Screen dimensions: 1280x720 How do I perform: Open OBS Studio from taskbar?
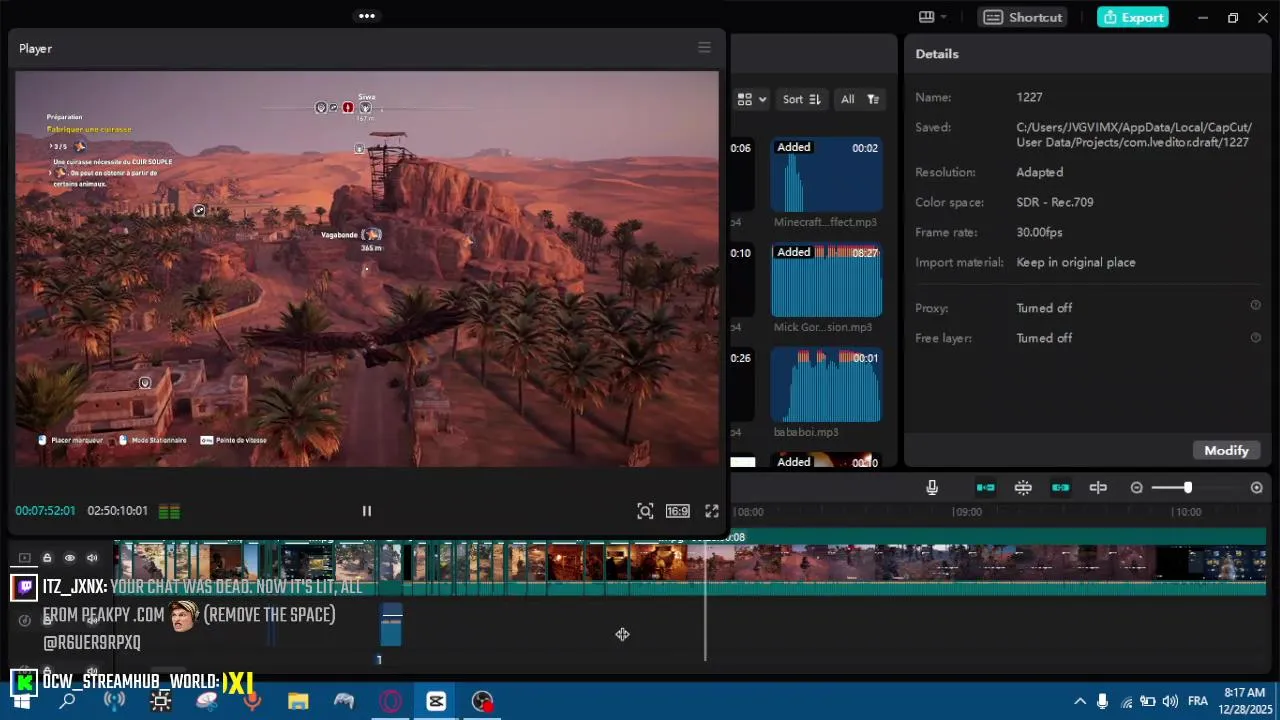click(483, 701)
